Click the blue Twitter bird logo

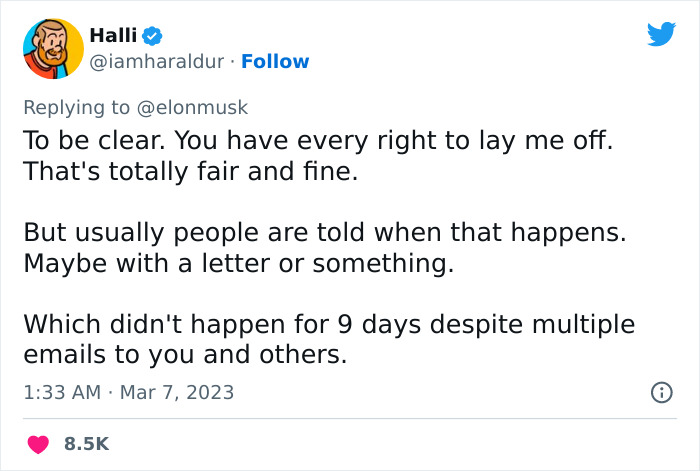click(661, 35)
